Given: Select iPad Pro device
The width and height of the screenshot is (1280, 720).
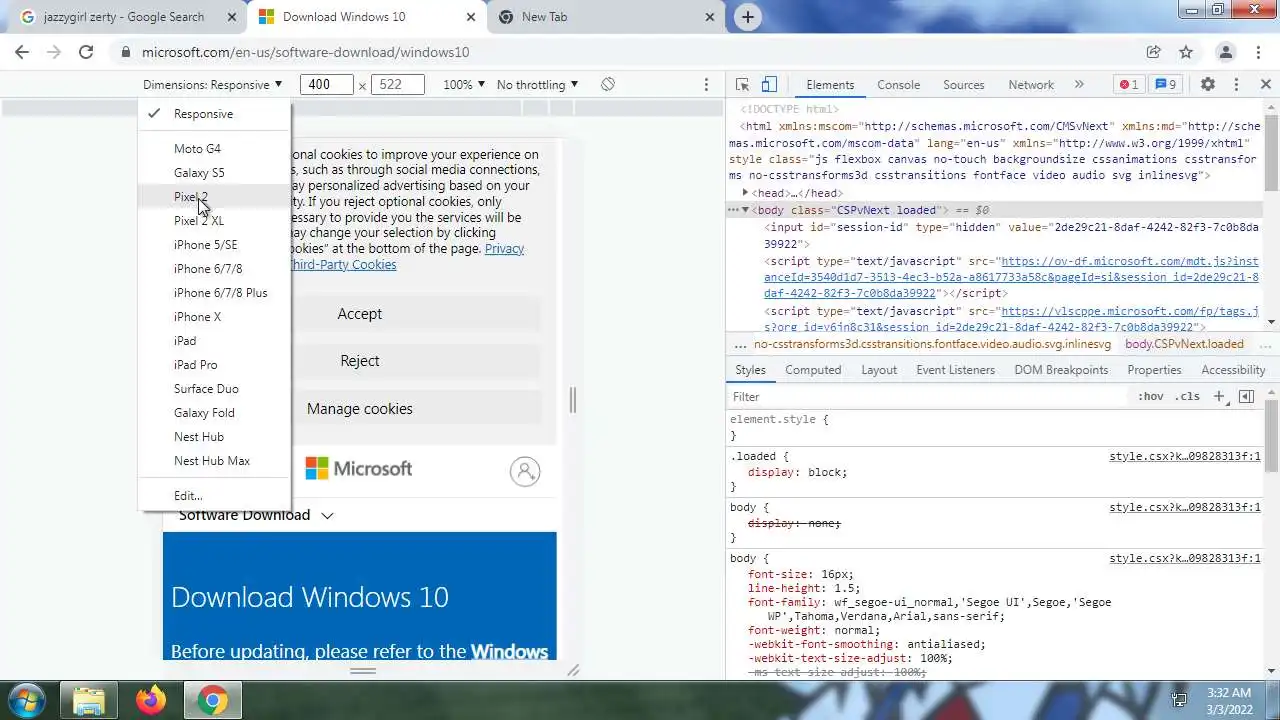Looking at the screenshot, I should click(x=214, y=365).
